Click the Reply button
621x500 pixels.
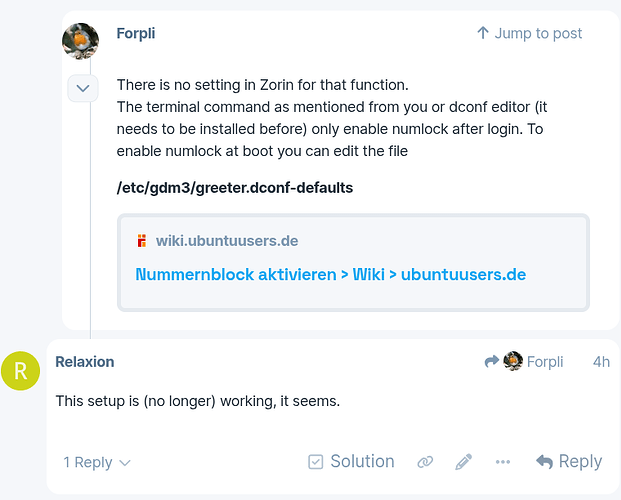click(569, 462)
